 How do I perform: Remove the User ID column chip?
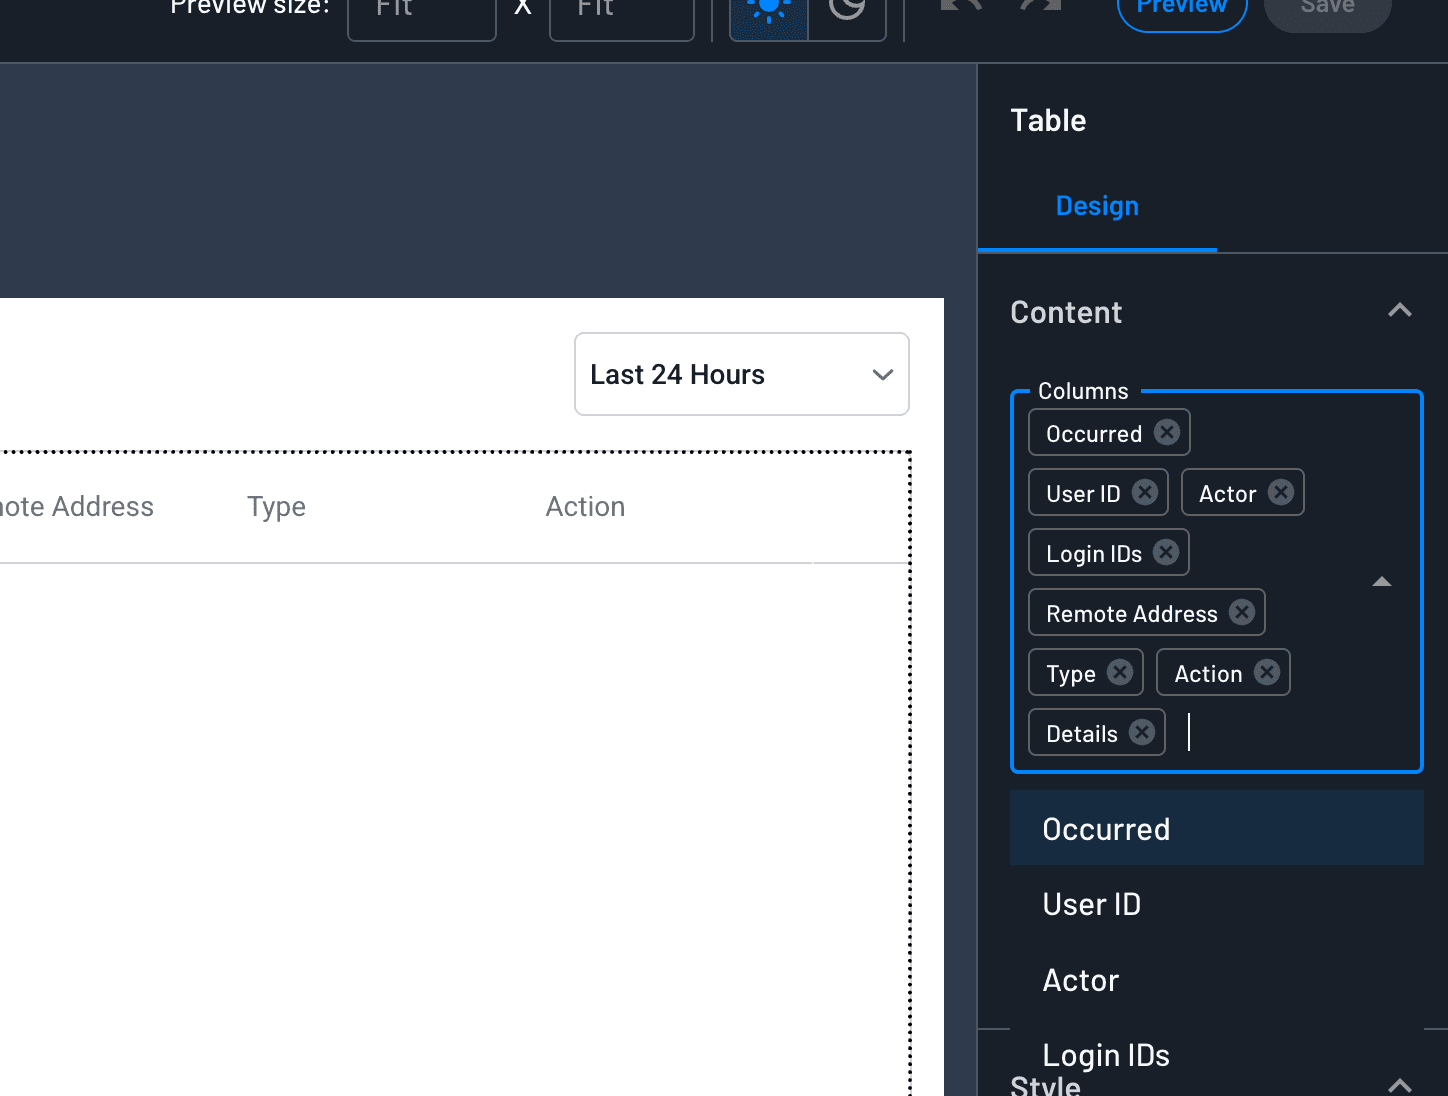pos(1145,492)
